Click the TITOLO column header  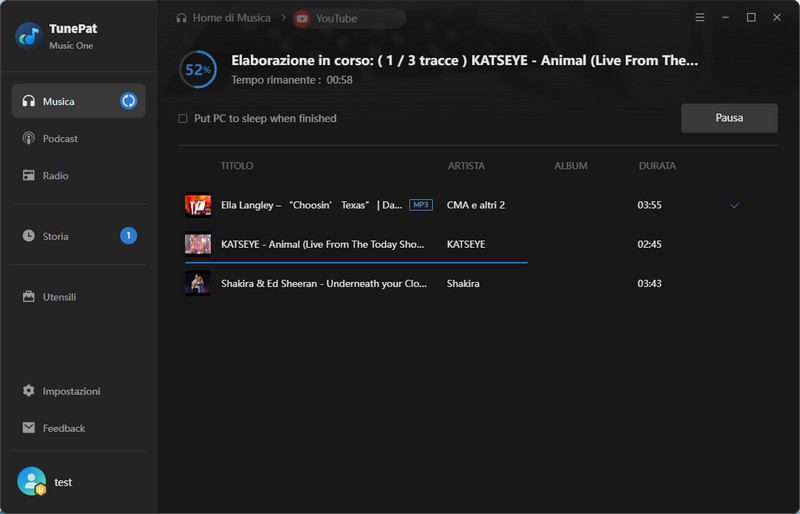[x=237, y=166]
